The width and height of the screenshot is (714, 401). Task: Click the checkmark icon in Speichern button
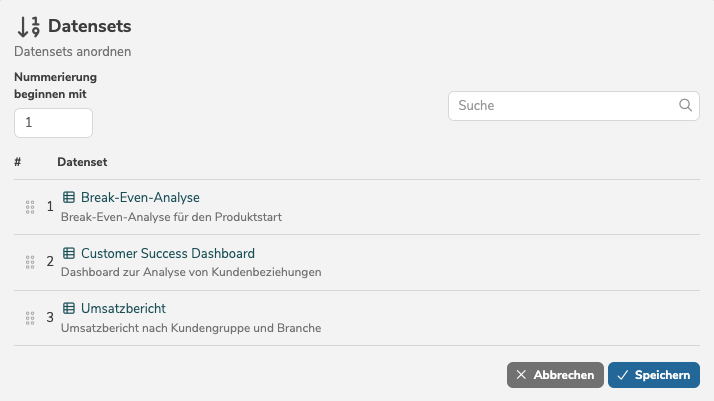[x=622, y=375]
